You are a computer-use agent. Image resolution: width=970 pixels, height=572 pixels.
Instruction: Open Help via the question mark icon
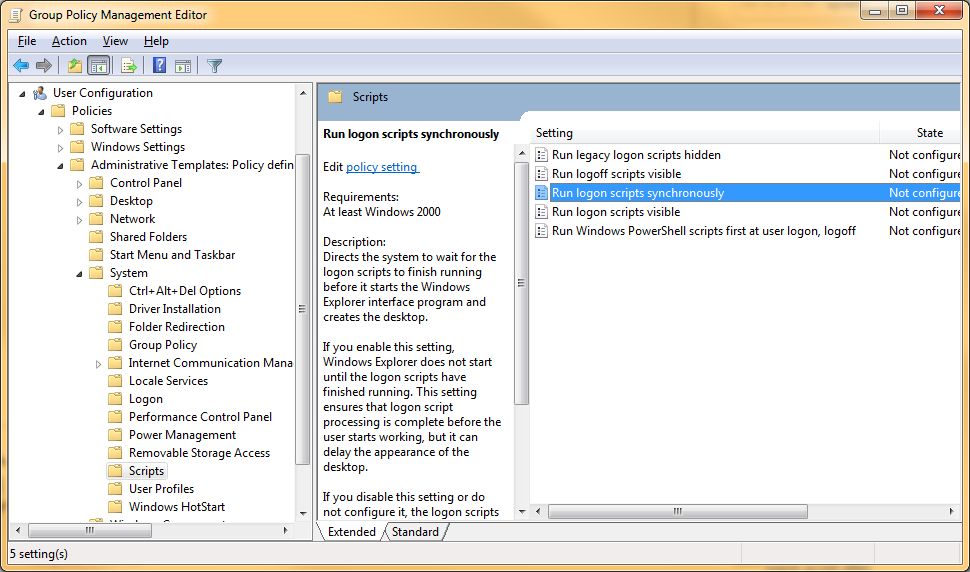[x=160, y=65]
